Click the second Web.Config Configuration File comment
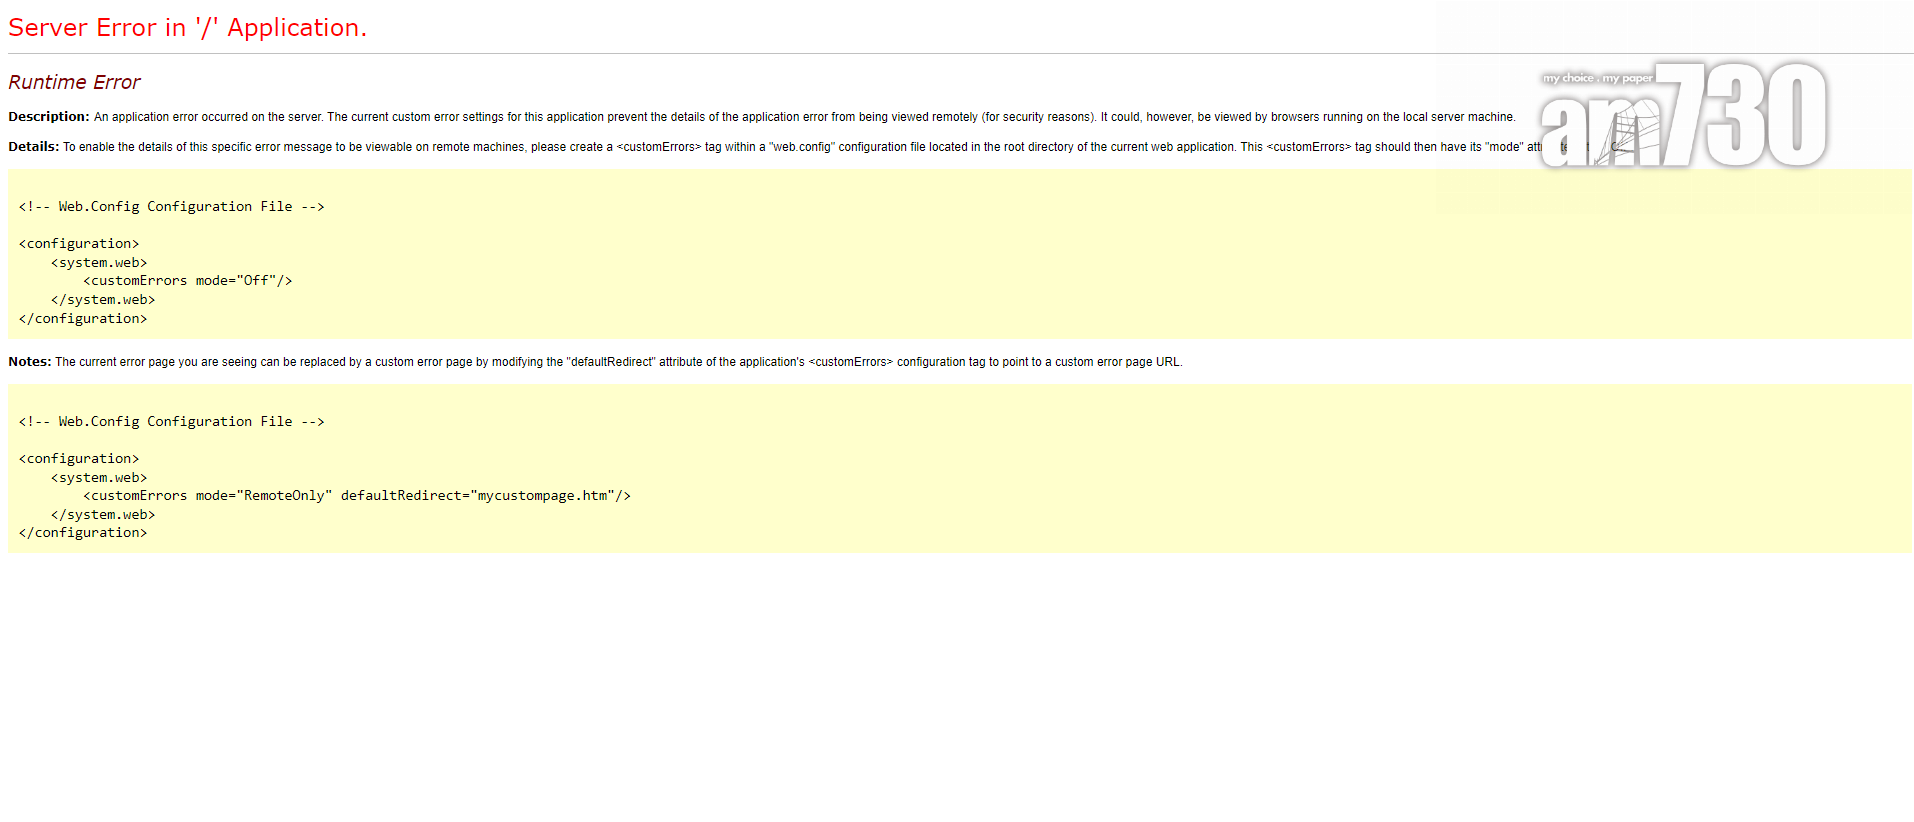 pos(171,422)
